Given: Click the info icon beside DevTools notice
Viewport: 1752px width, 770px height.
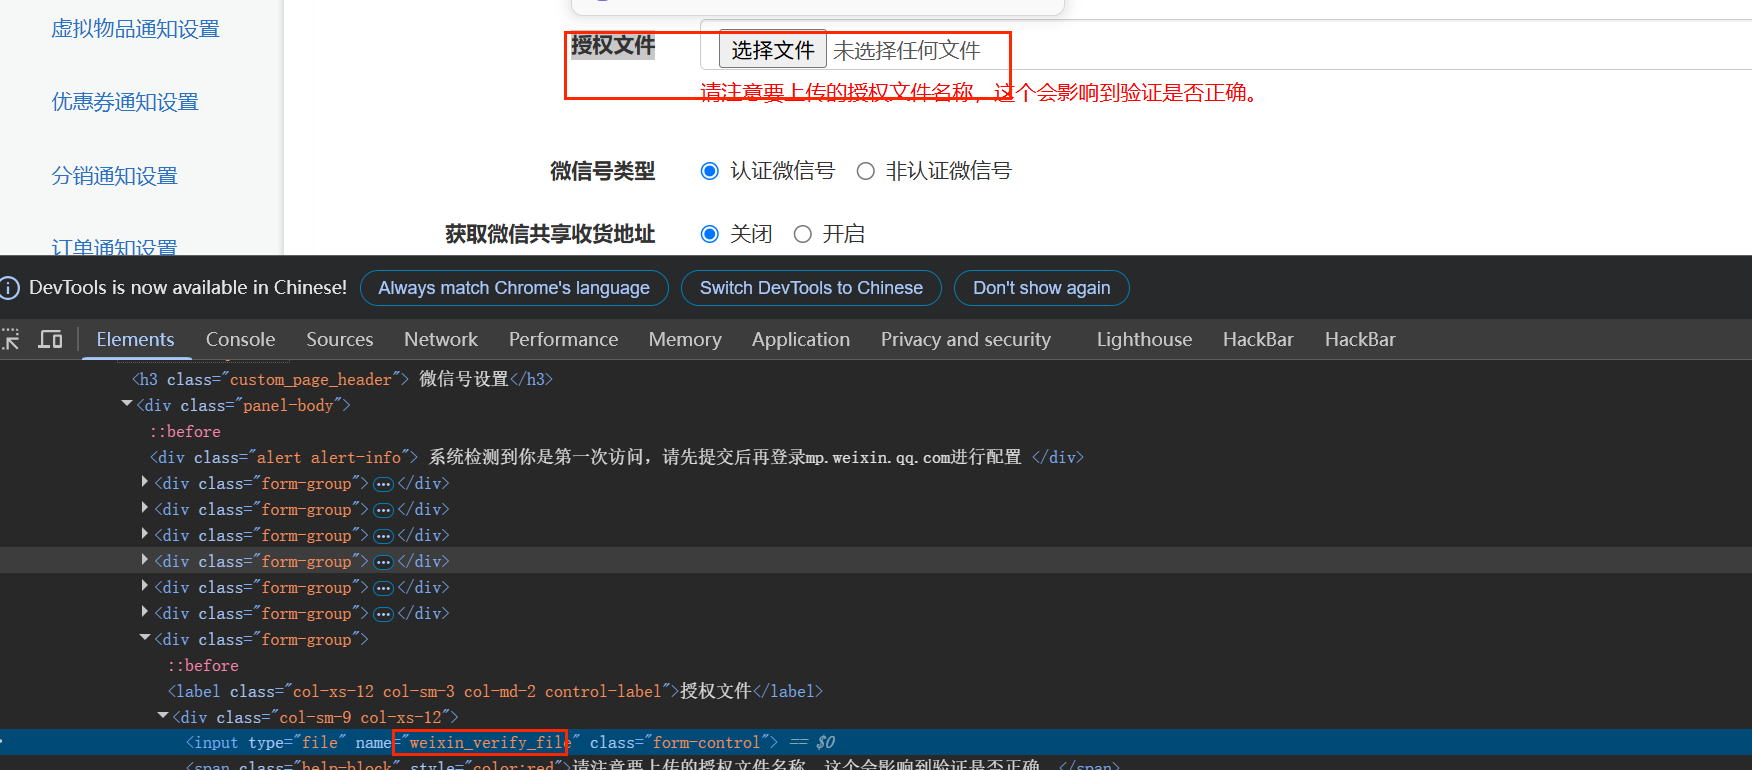Looking at the screenshot, I should click(x=10, y=288).
